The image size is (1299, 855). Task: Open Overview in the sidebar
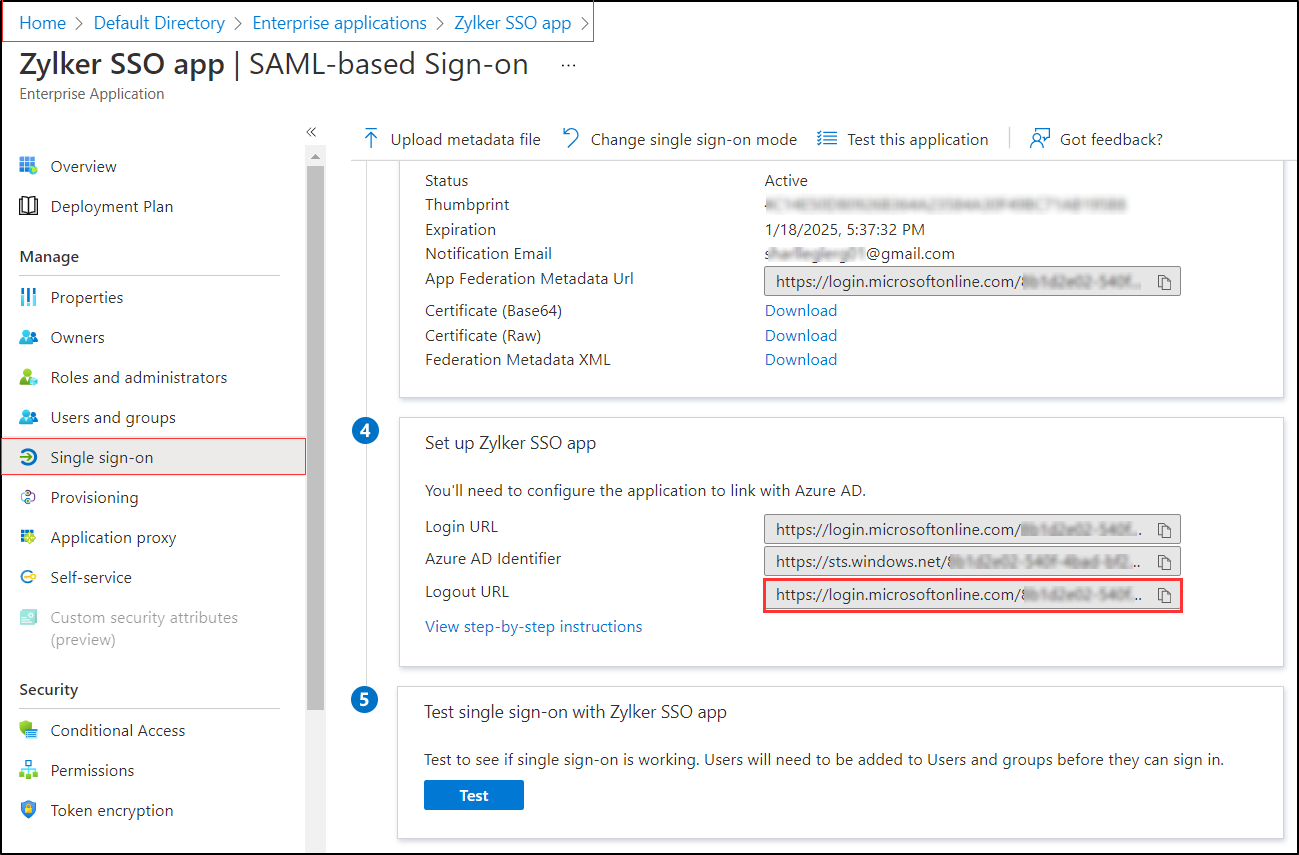coord(83,166)
